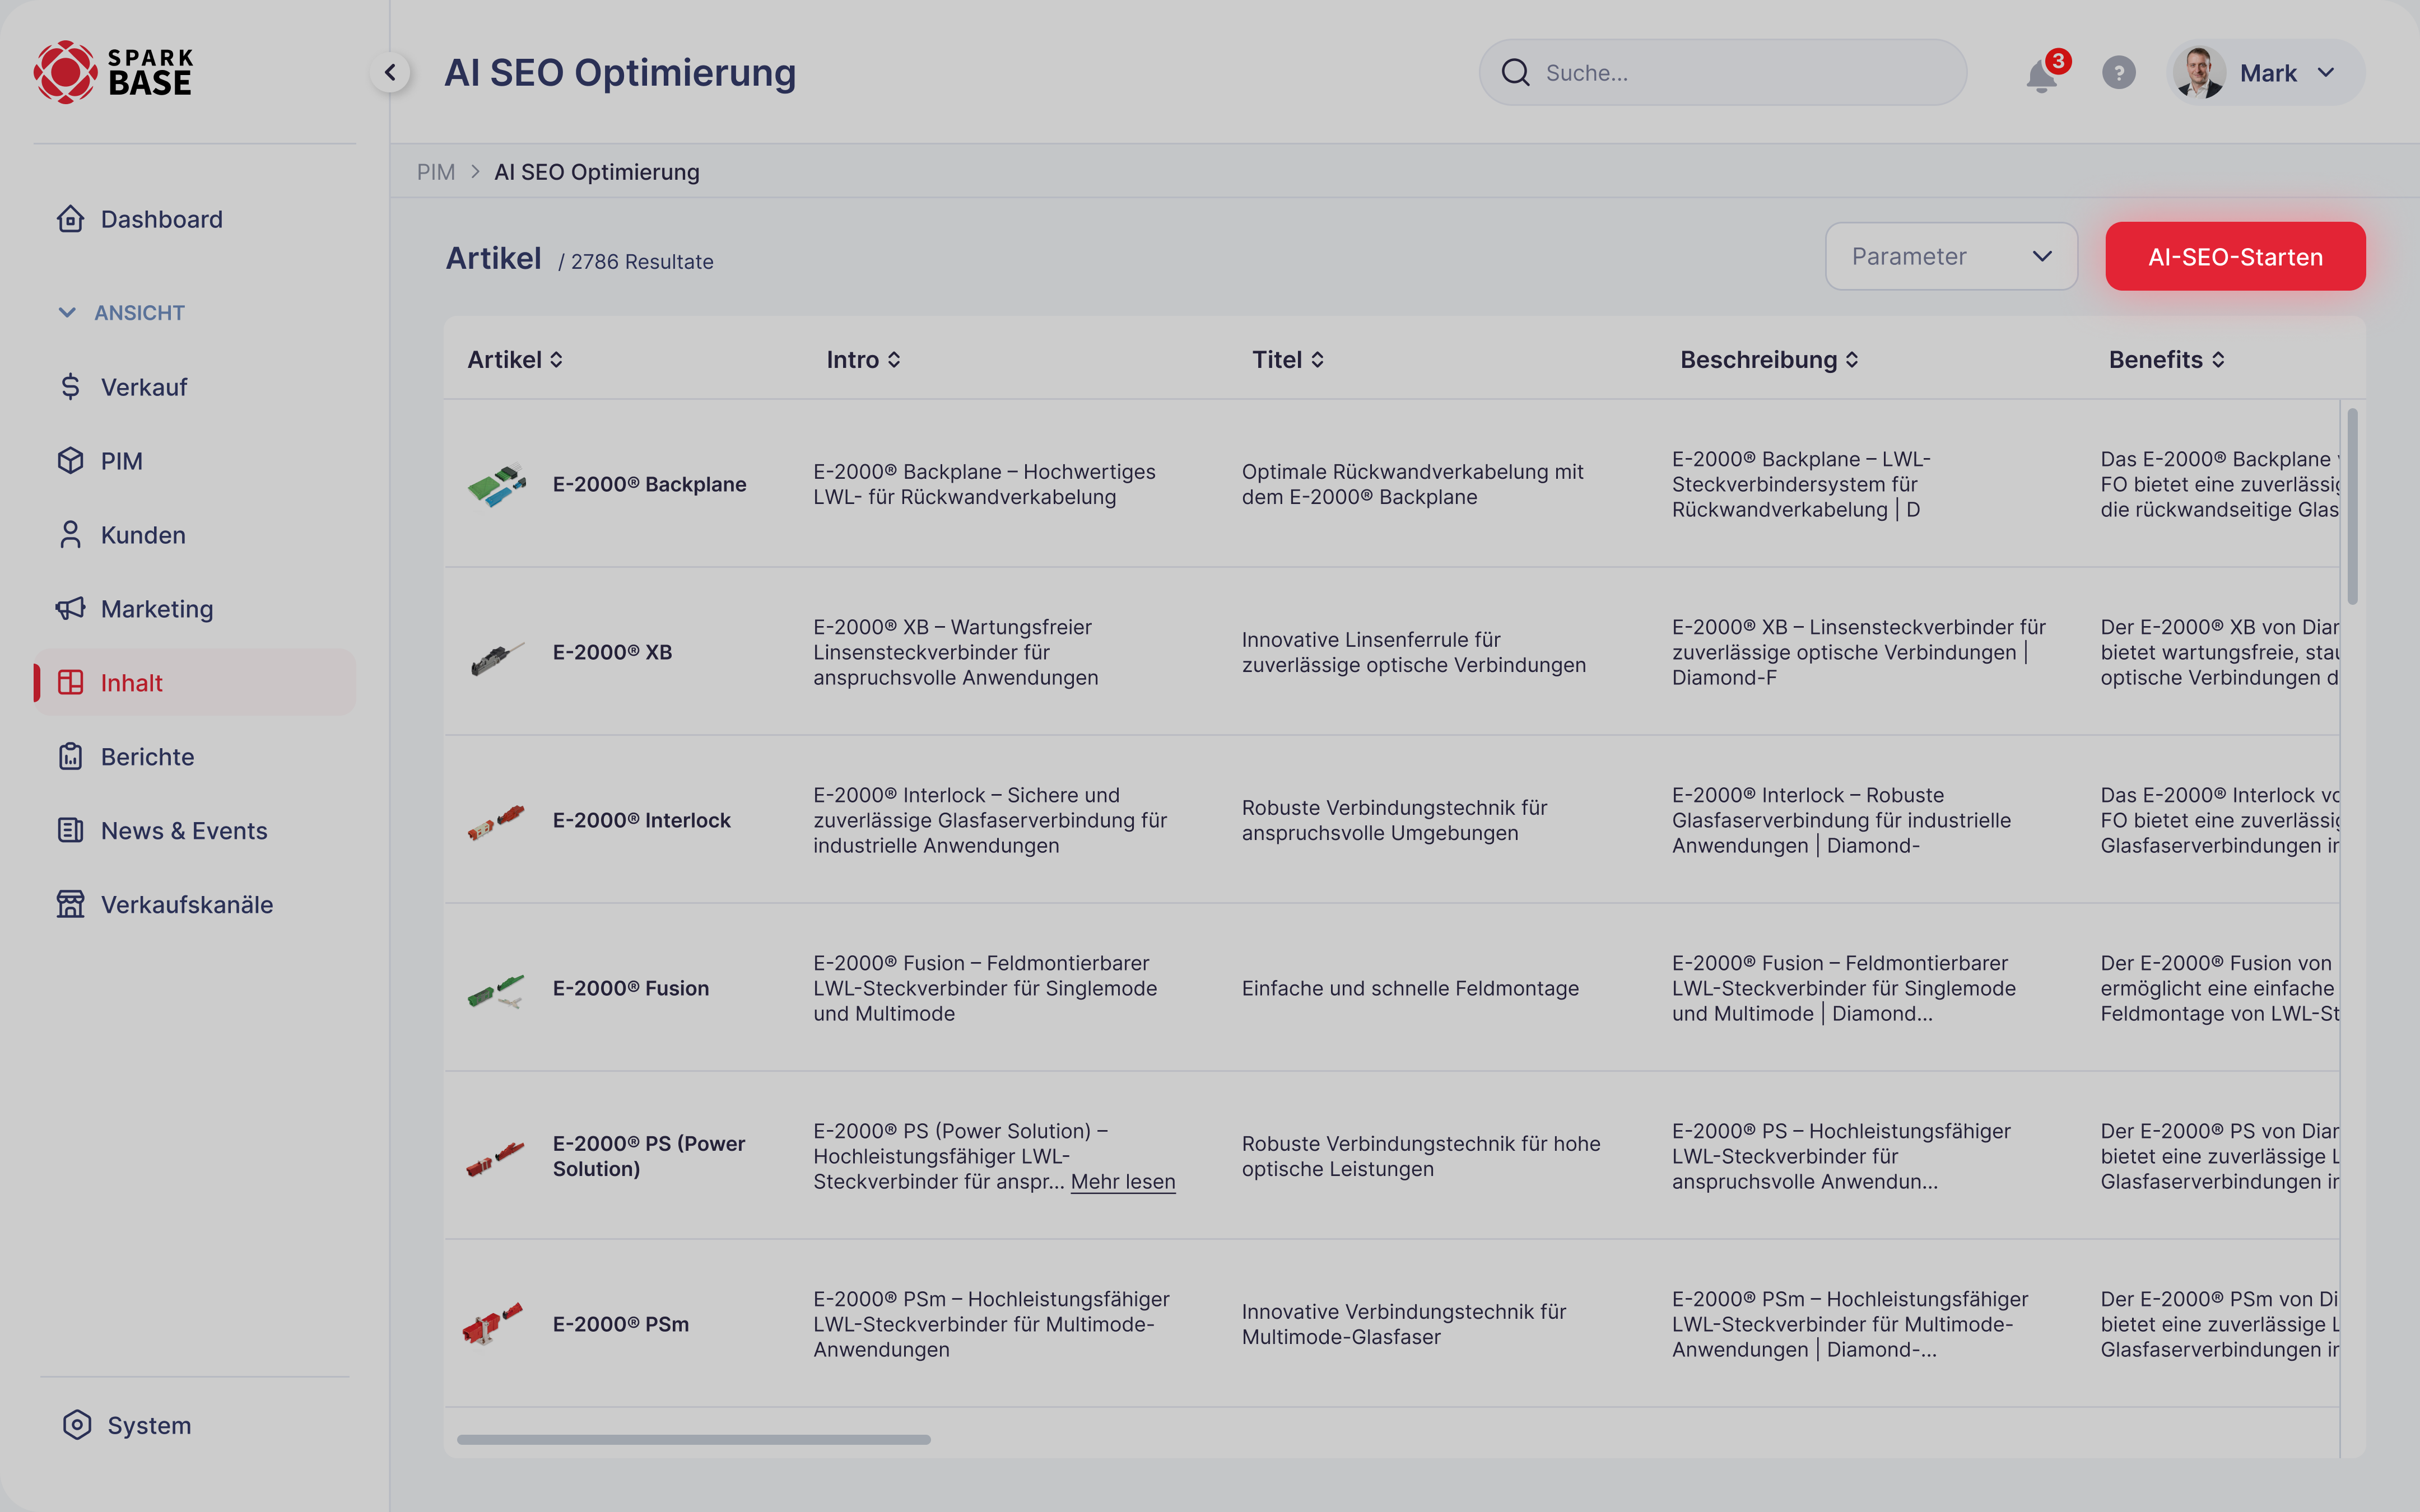2420x1512 pixels.
Task: Click the E-2000® Interlock product thumbnail
Action: tap(496, 822)
